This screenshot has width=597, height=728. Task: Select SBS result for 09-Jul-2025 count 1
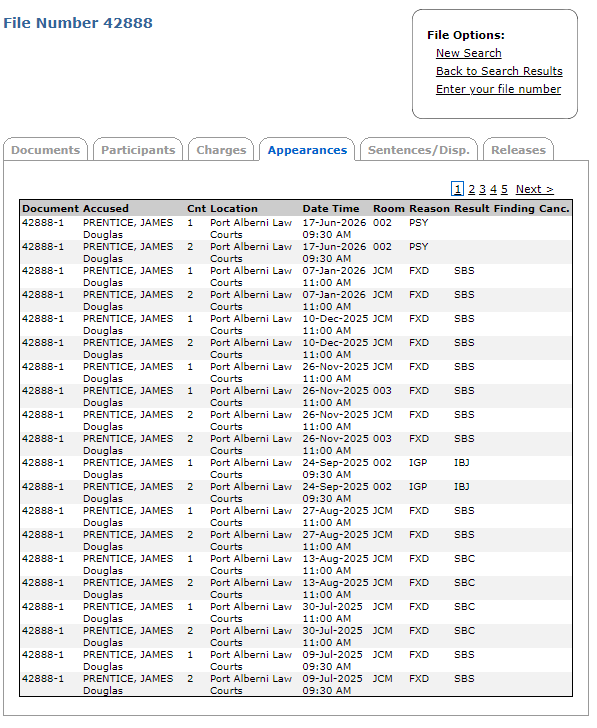pos(464,655)
